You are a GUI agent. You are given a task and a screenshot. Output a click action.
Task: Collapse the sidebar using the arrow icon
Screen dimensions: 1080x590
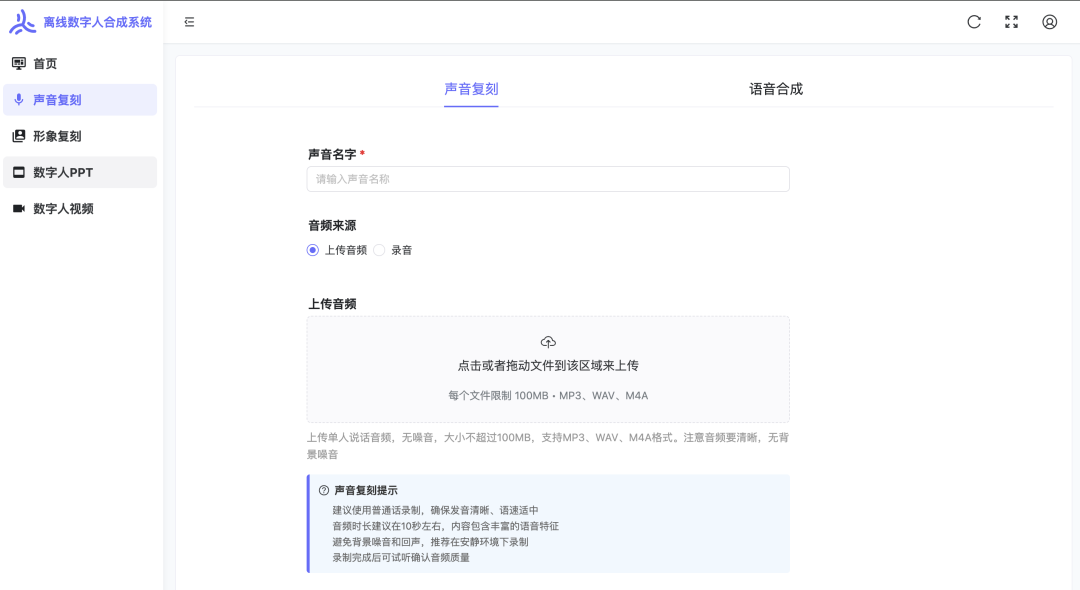189,21
